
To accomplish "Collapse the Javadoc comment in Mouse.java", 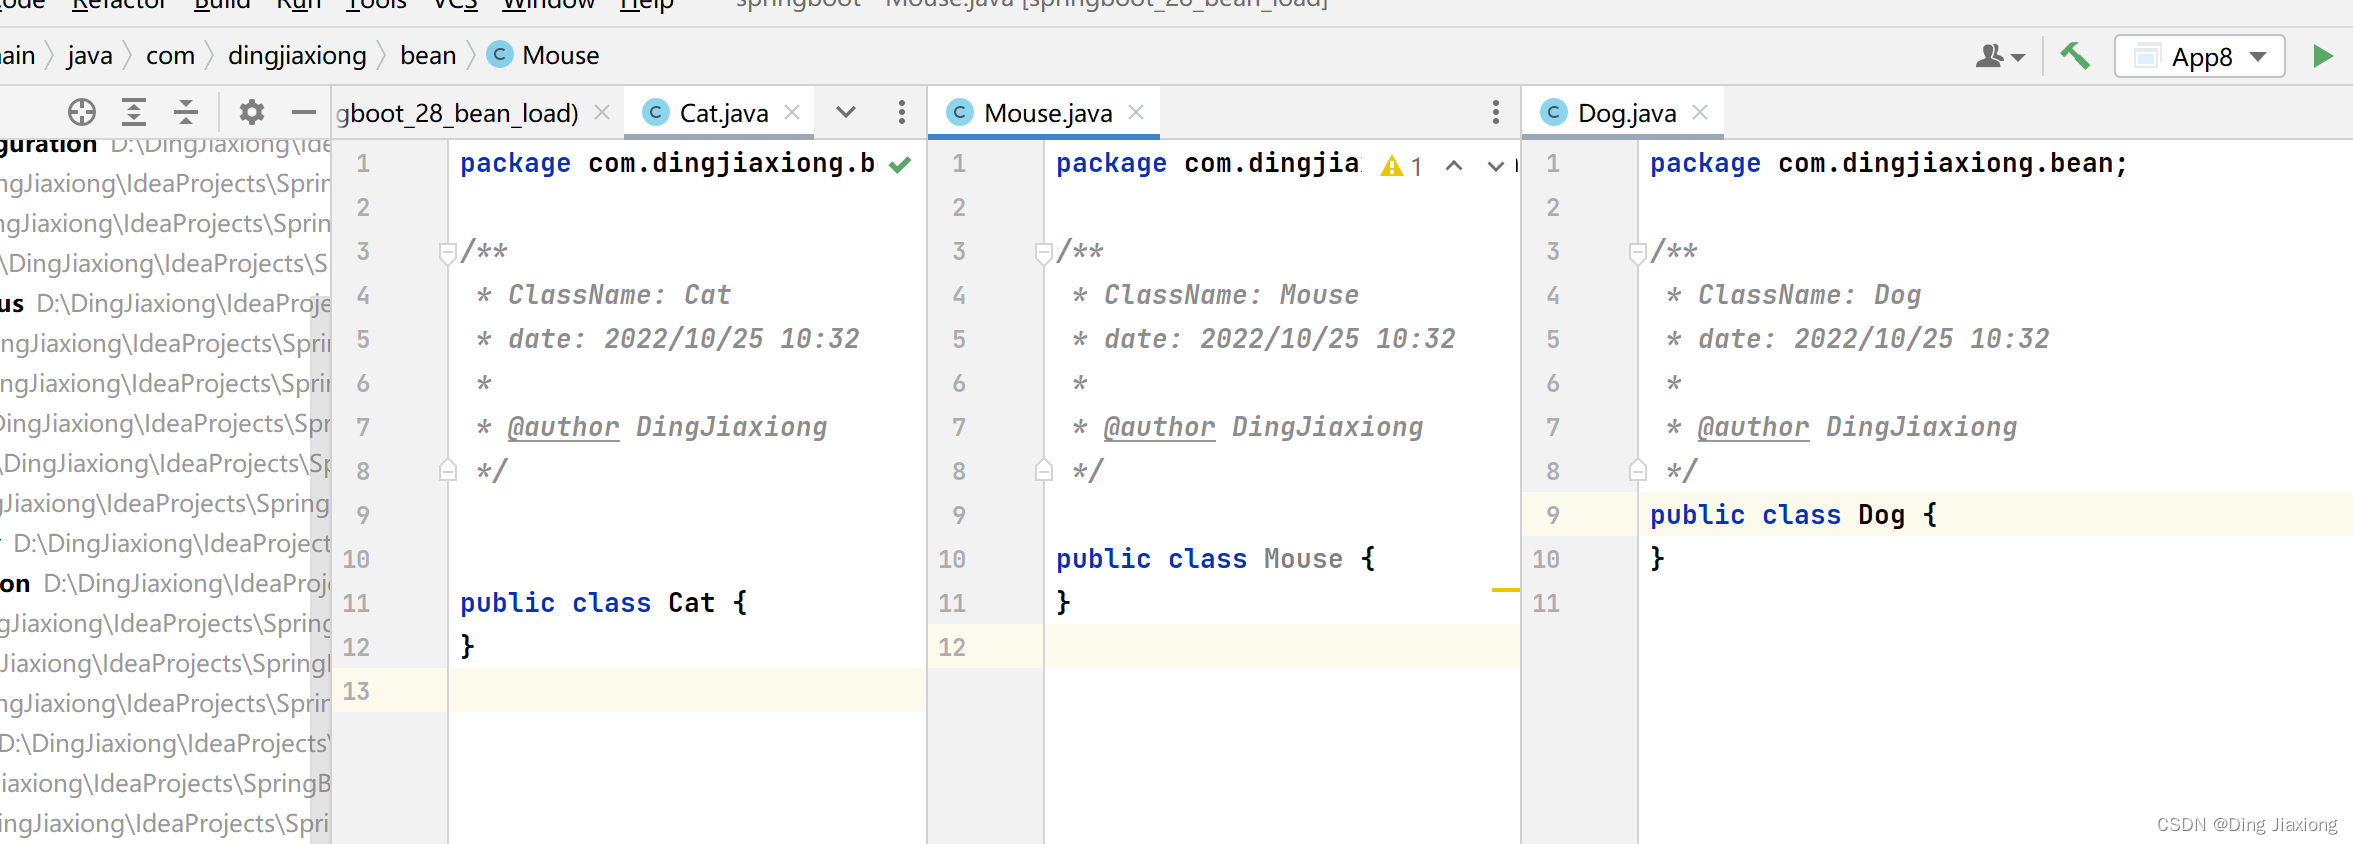I will coord(1044,252).
